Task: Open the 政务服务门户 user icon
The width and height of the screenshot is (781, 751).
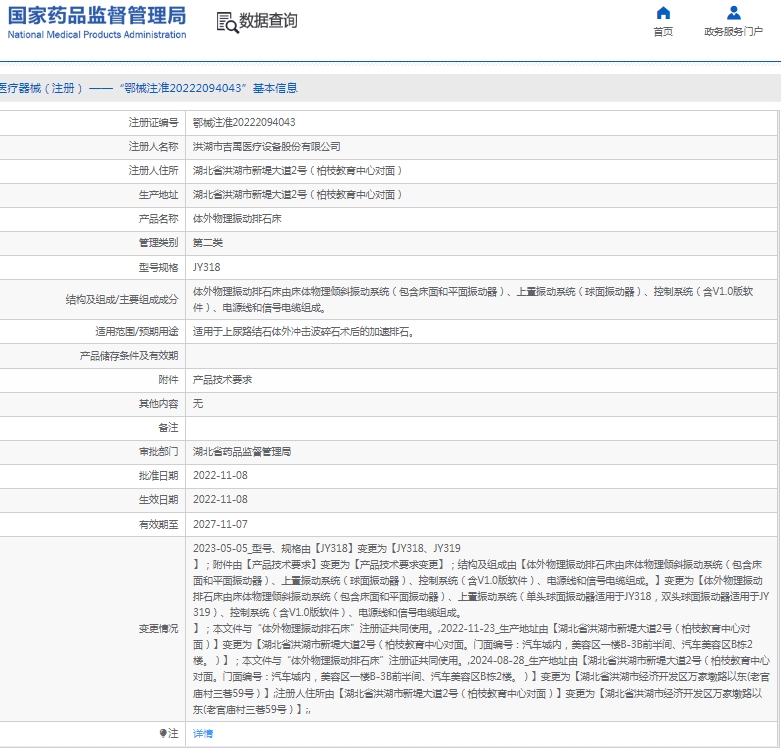Action: tap(733, 12)
